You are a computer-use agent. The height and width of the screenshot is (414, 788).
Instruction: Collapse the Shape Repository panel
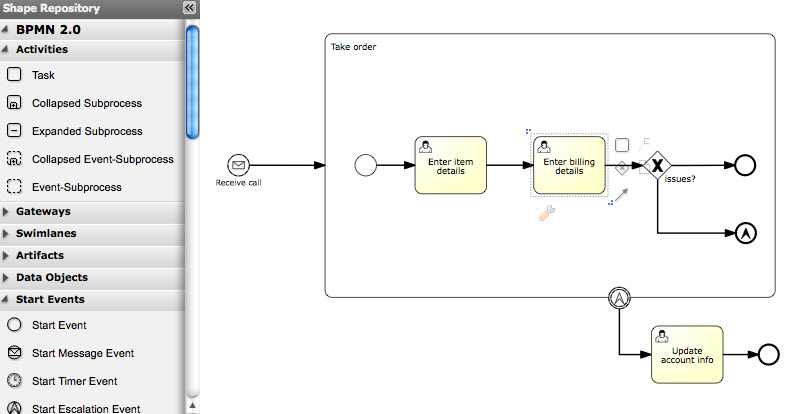pos(189,8)
